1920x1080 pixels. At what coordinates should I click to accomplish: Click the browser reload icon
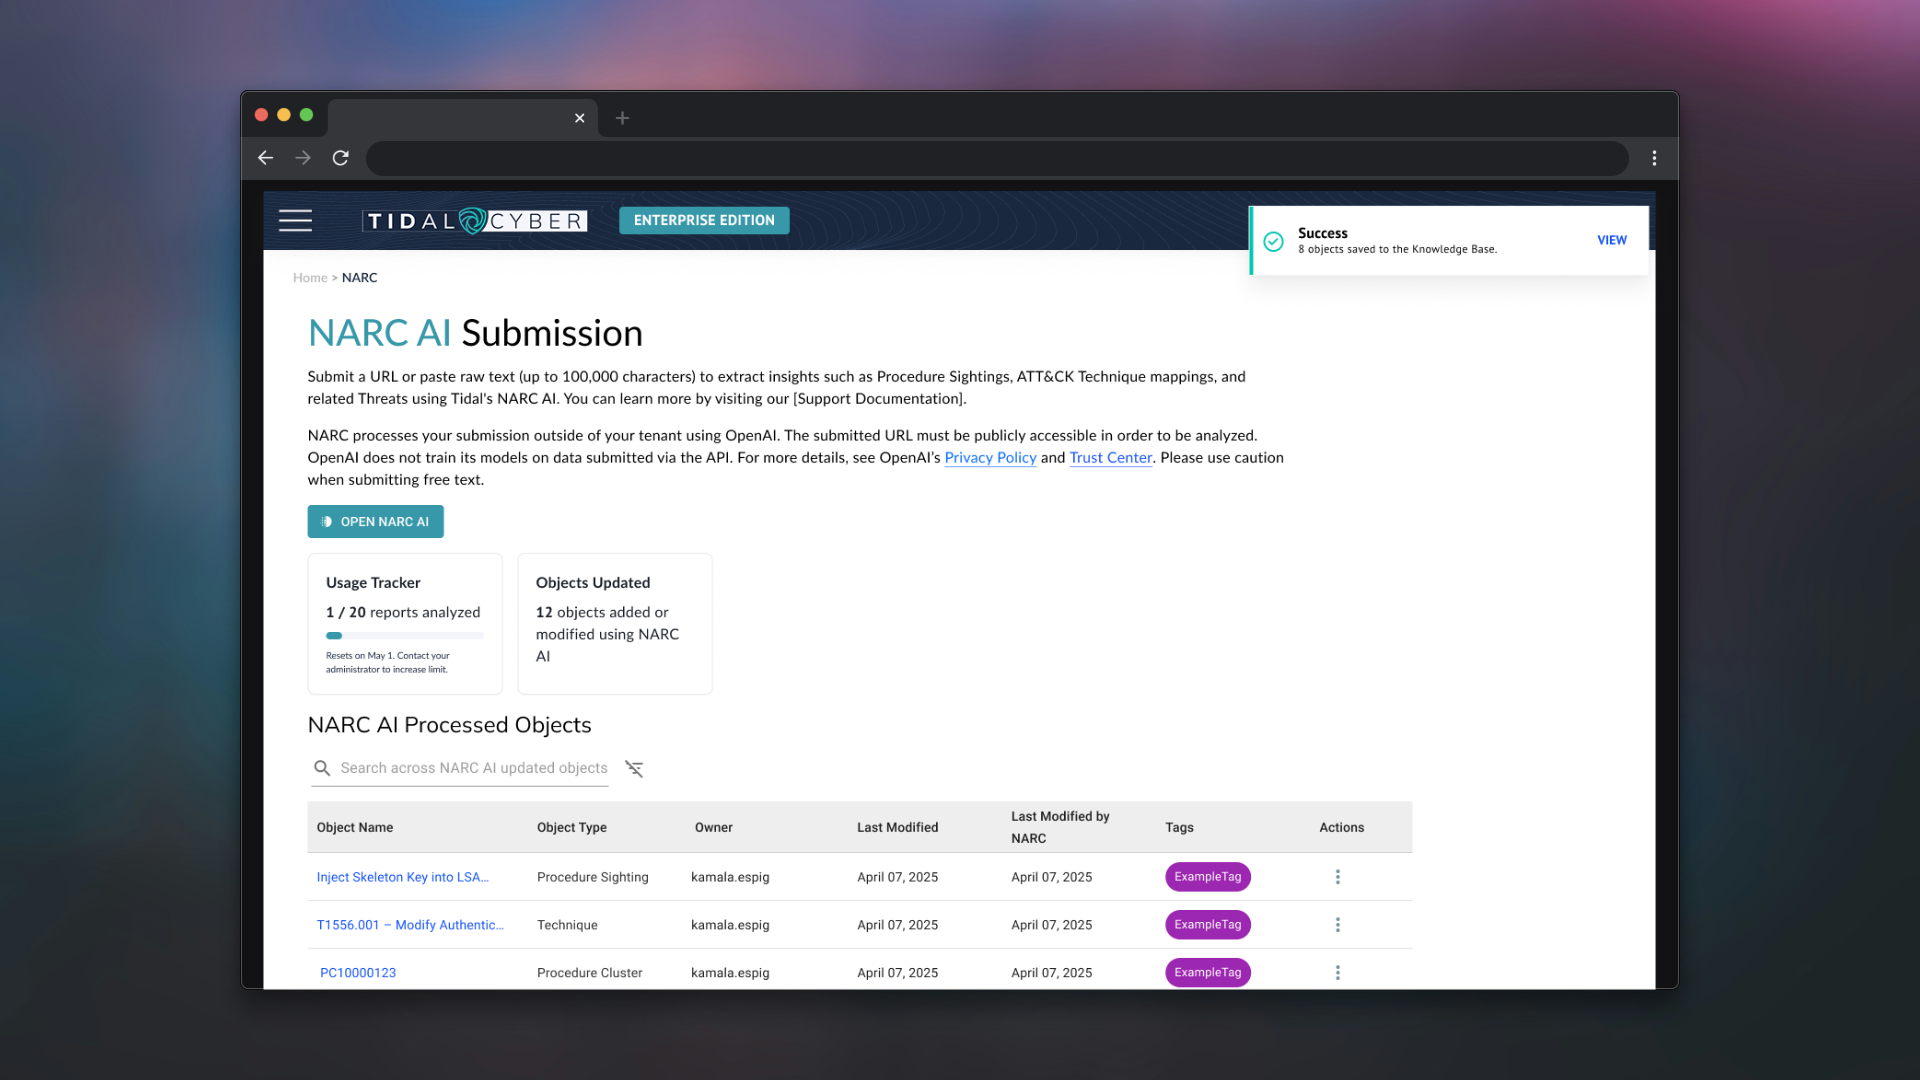pos(340,158)
